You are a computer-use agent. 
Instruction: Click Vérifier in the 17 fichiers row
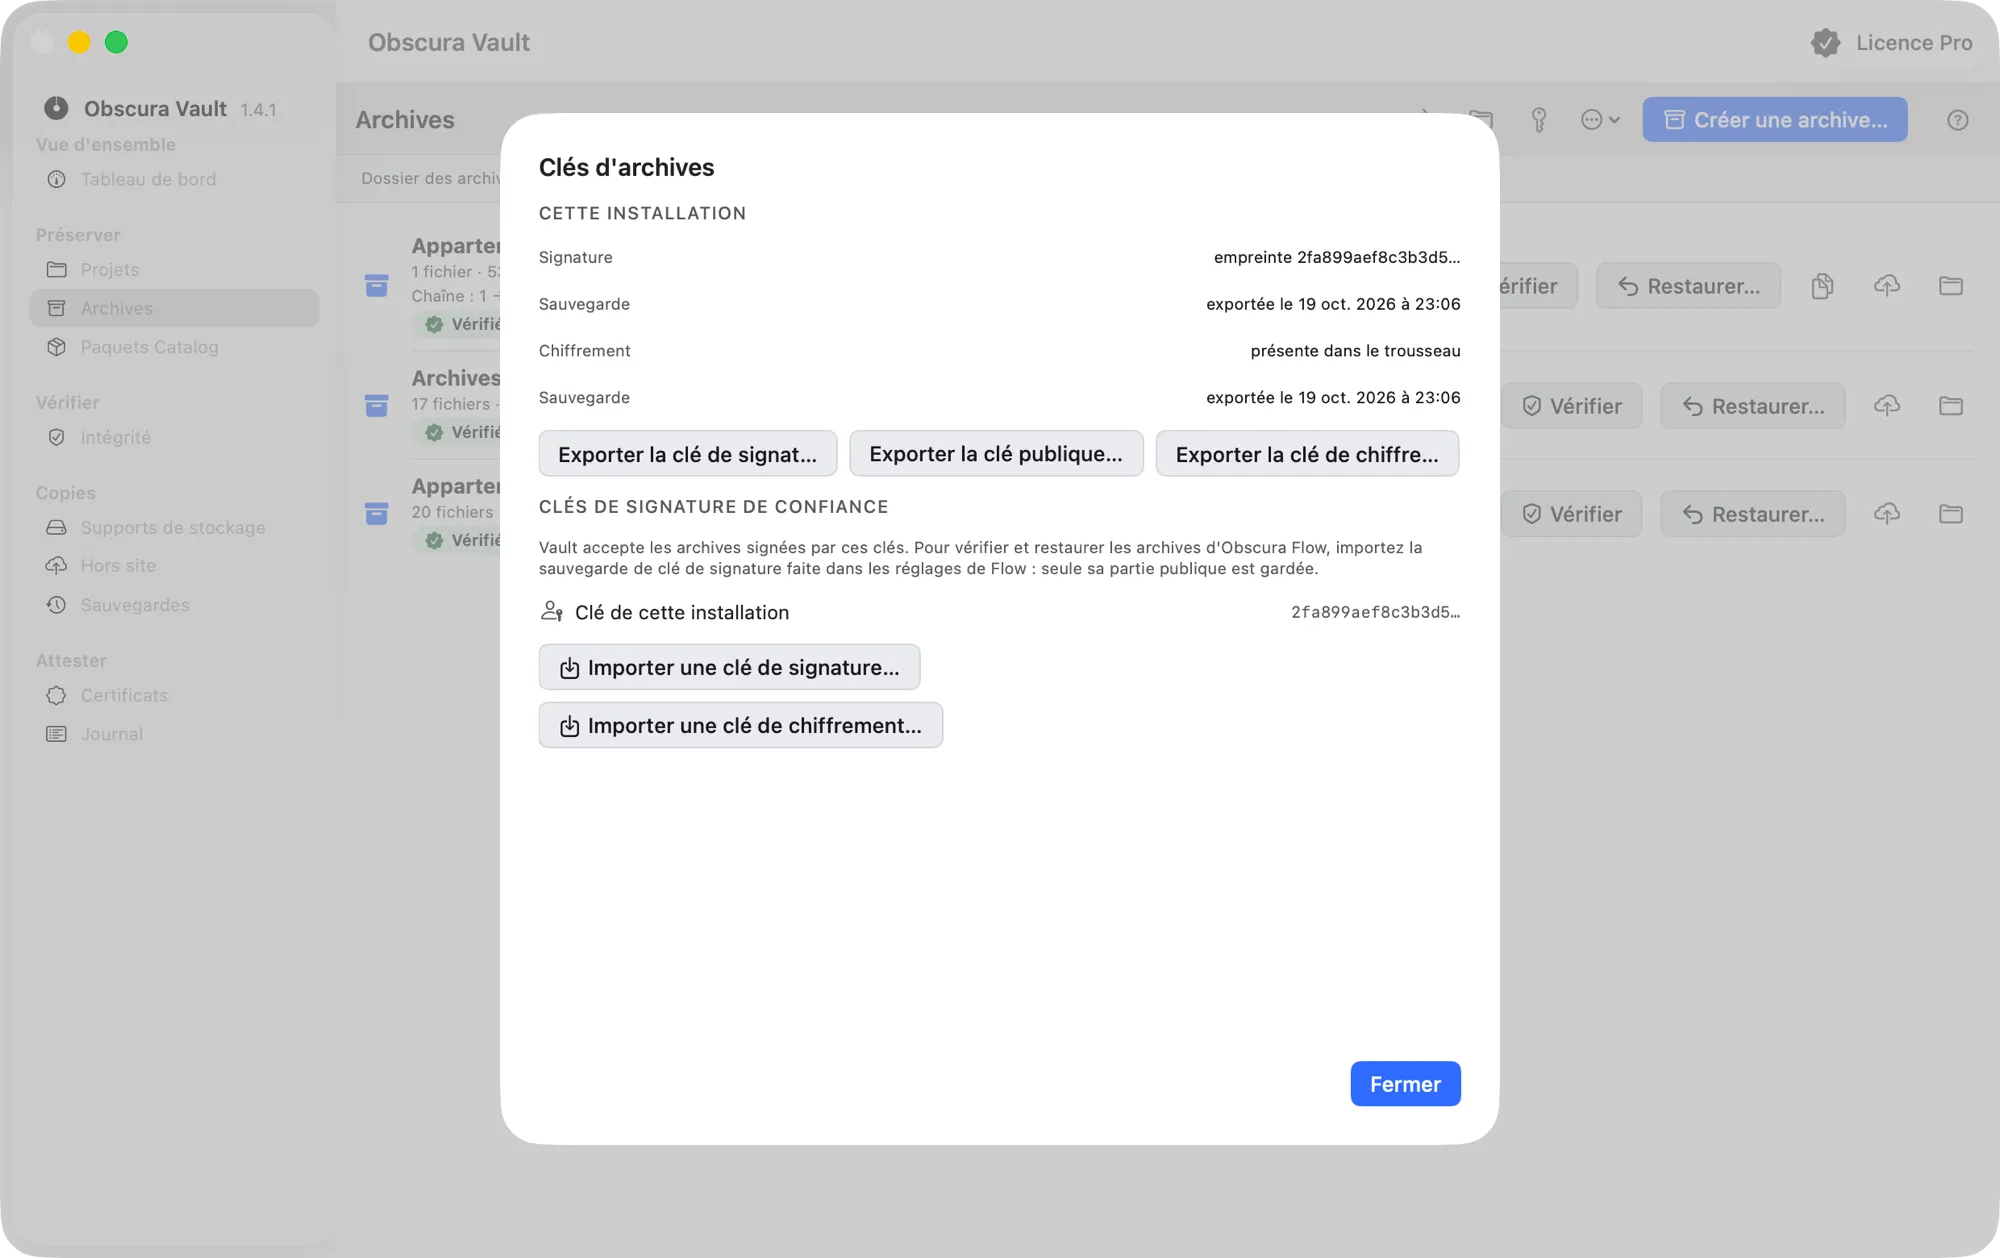click(x=1572, y=406)
